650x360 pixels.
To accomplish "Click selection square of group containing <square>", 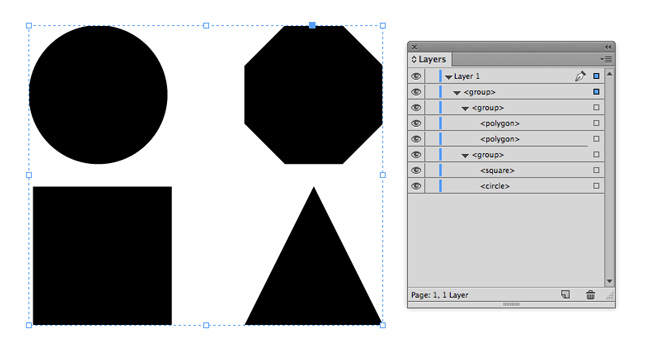I will click(x=596, y=154).
